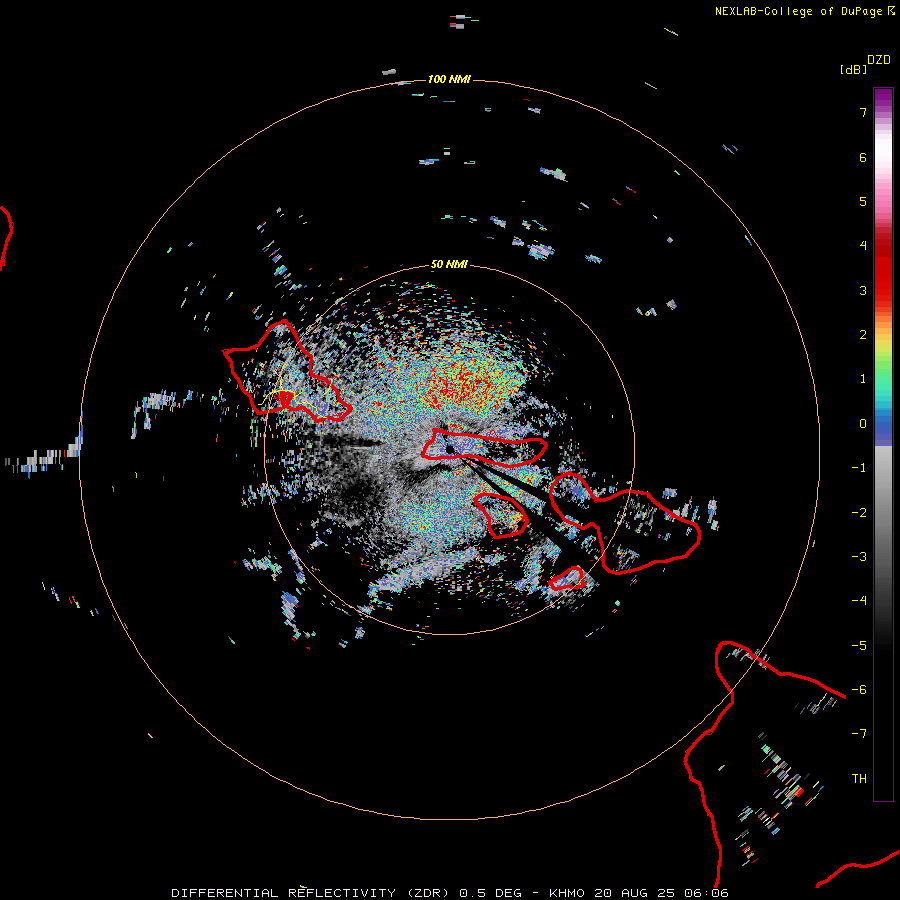
Task: Click the TH threshold label on scale
Action: [x=859, y=779]
